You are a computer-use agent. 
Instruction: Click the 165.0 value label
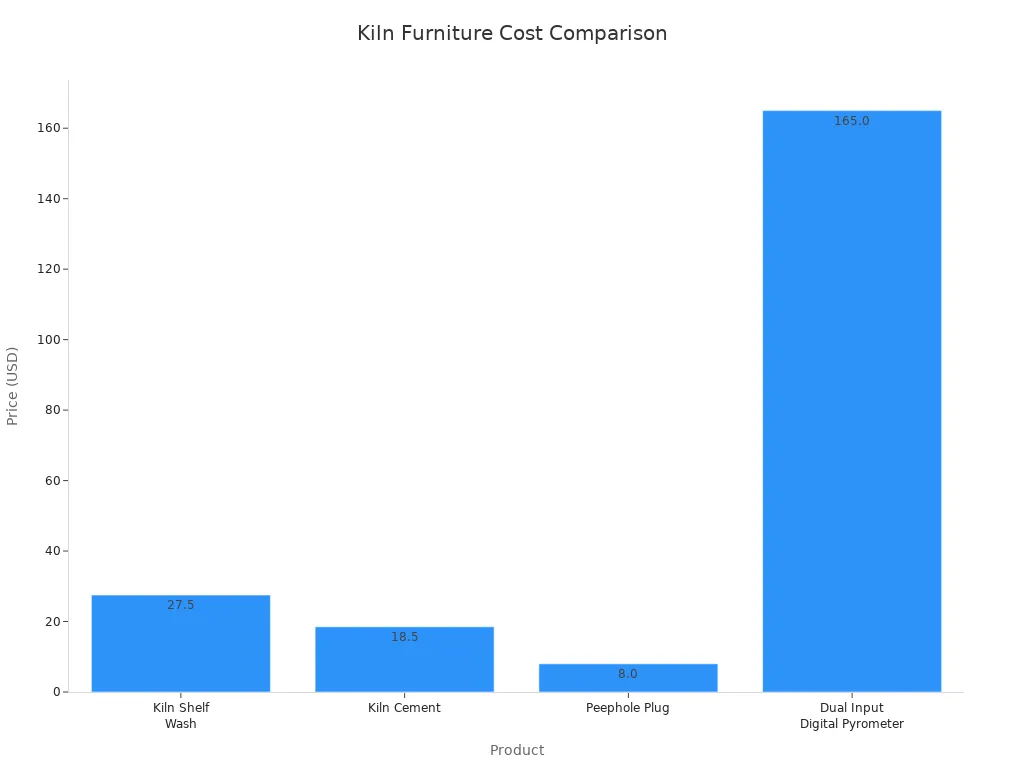(x=852, y=121)
